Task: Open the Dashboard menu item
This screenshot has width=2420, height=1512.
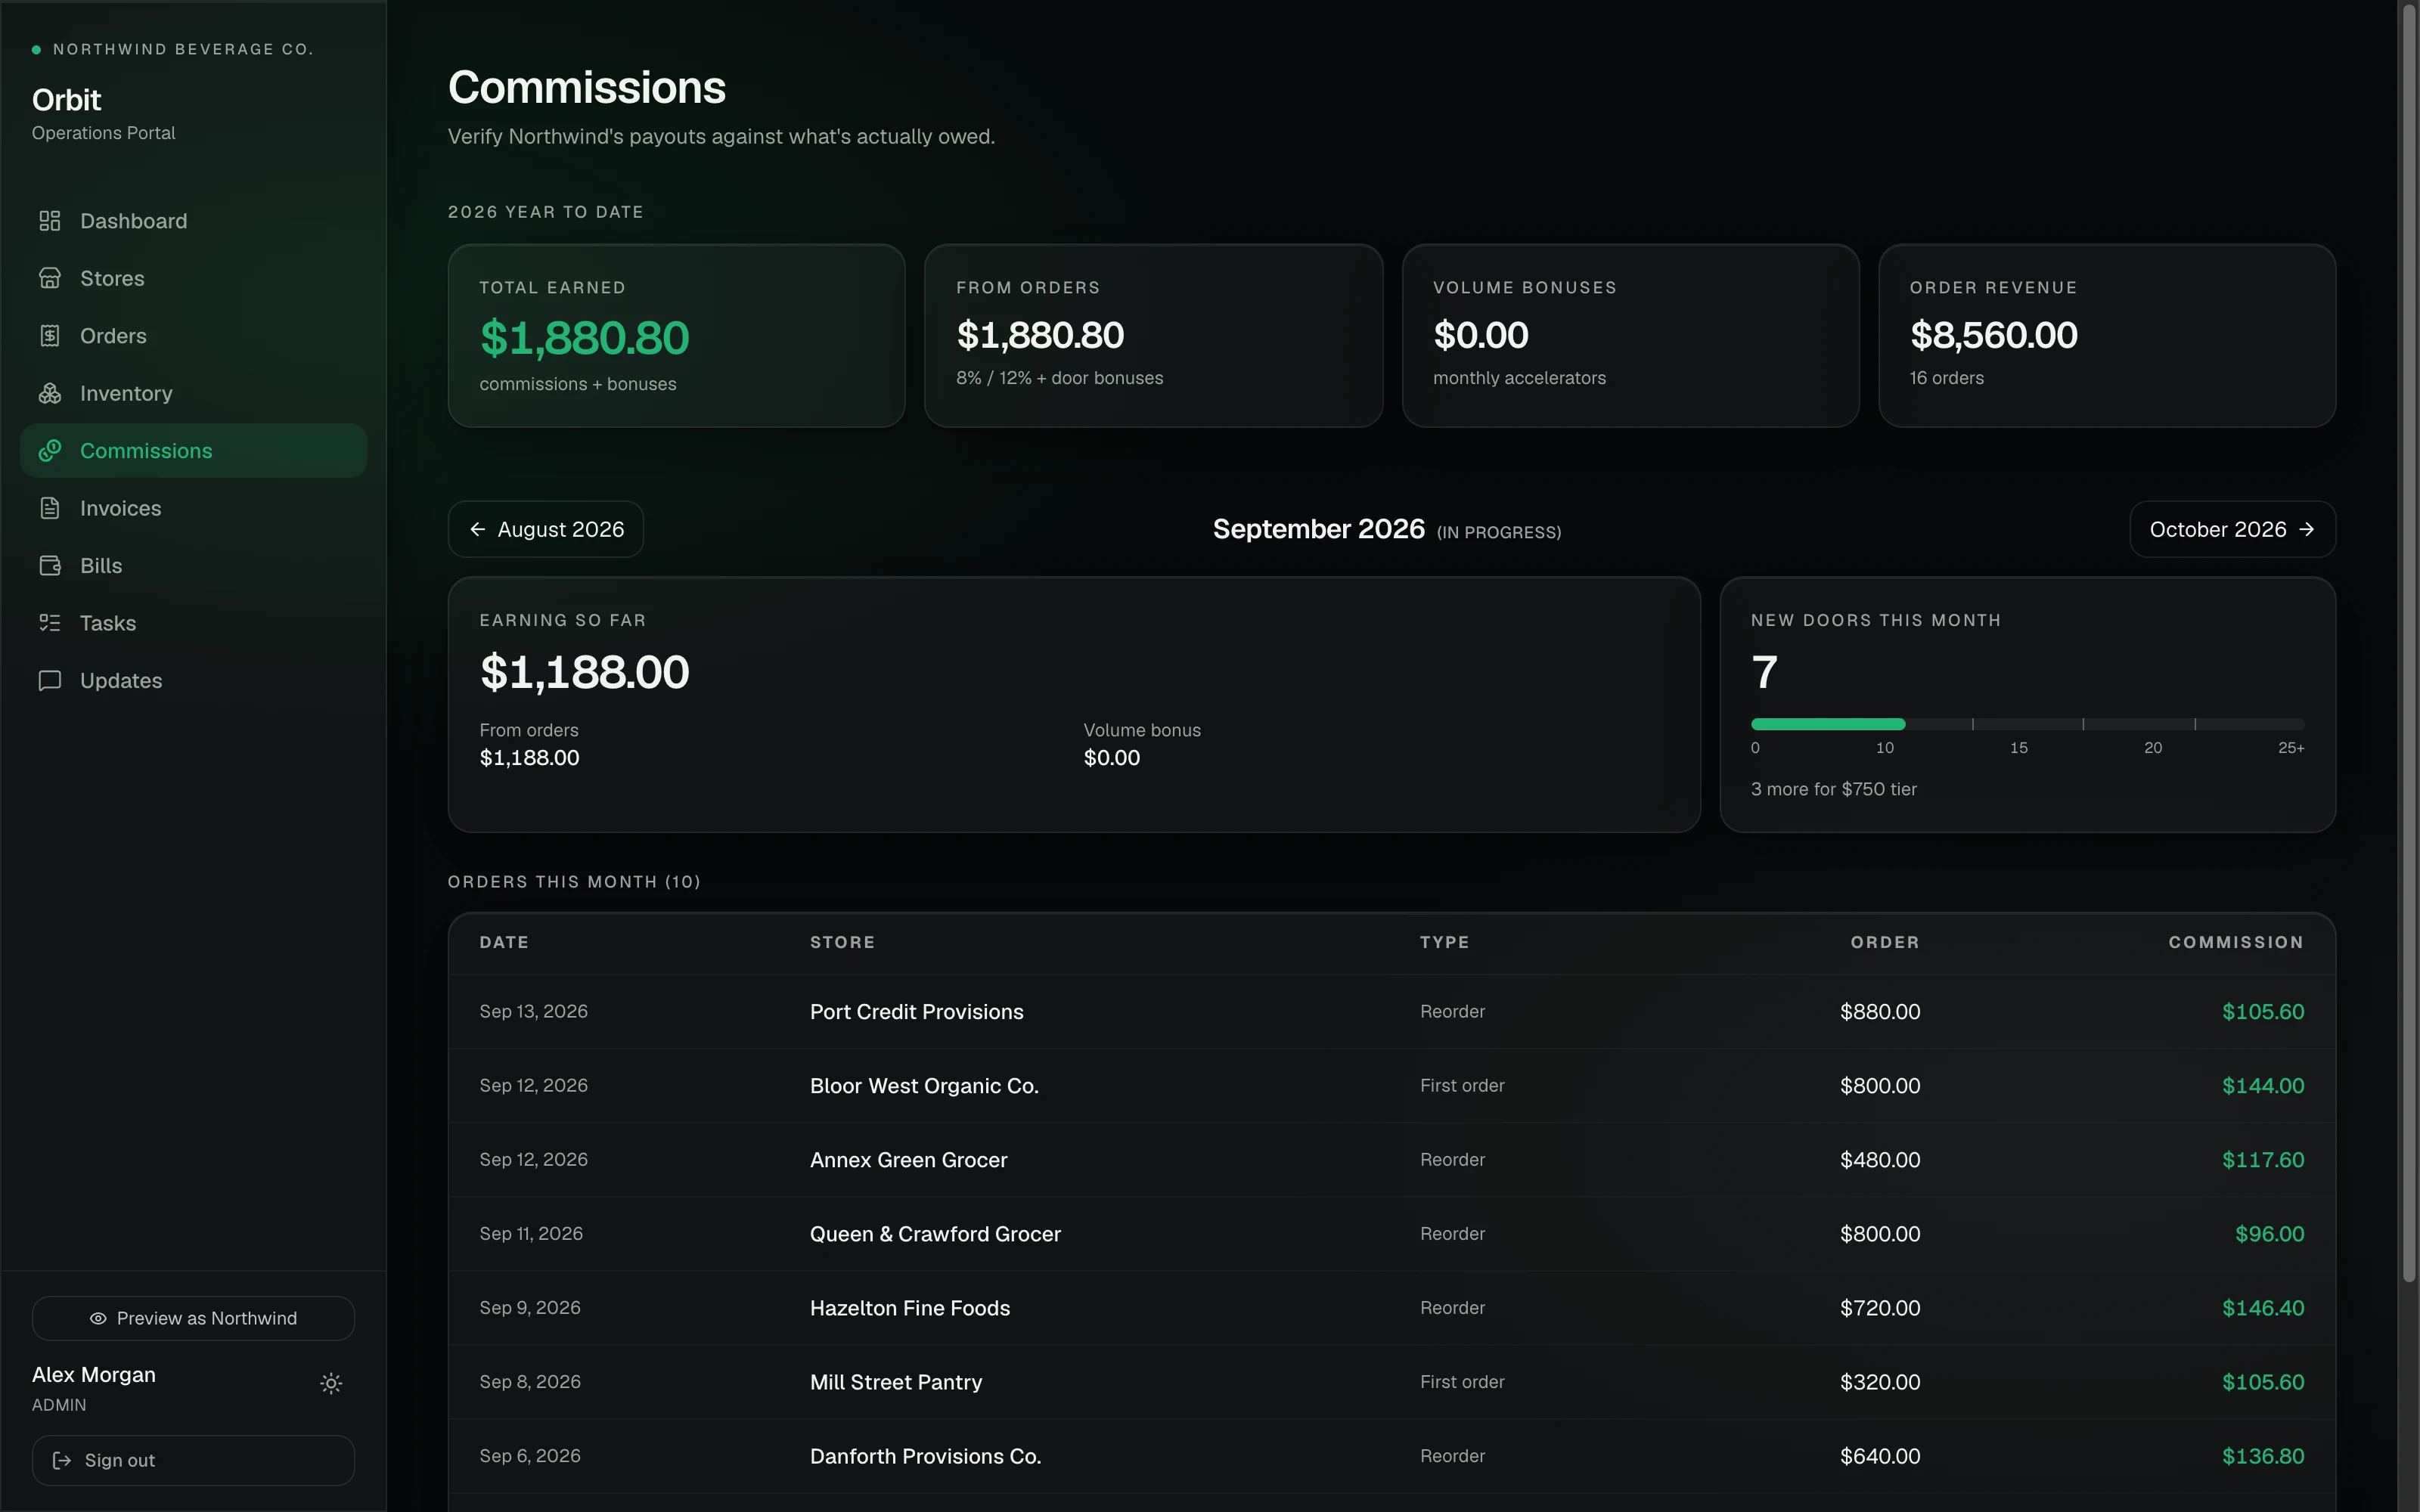Action: pyautogui.click(x=193, y=221)
